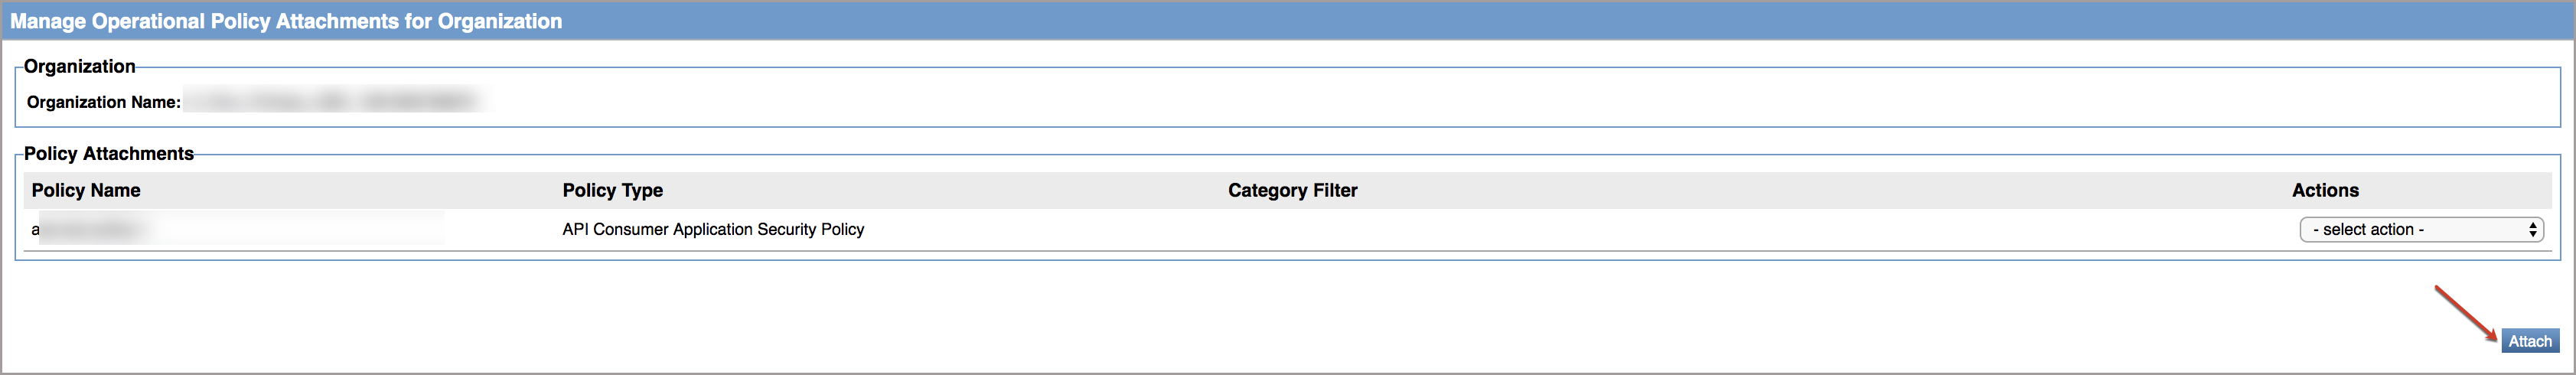Screen dimensions: 2576x375
Task: Click the red arrow pointing to Attach
Action: tap(2464, 312)
